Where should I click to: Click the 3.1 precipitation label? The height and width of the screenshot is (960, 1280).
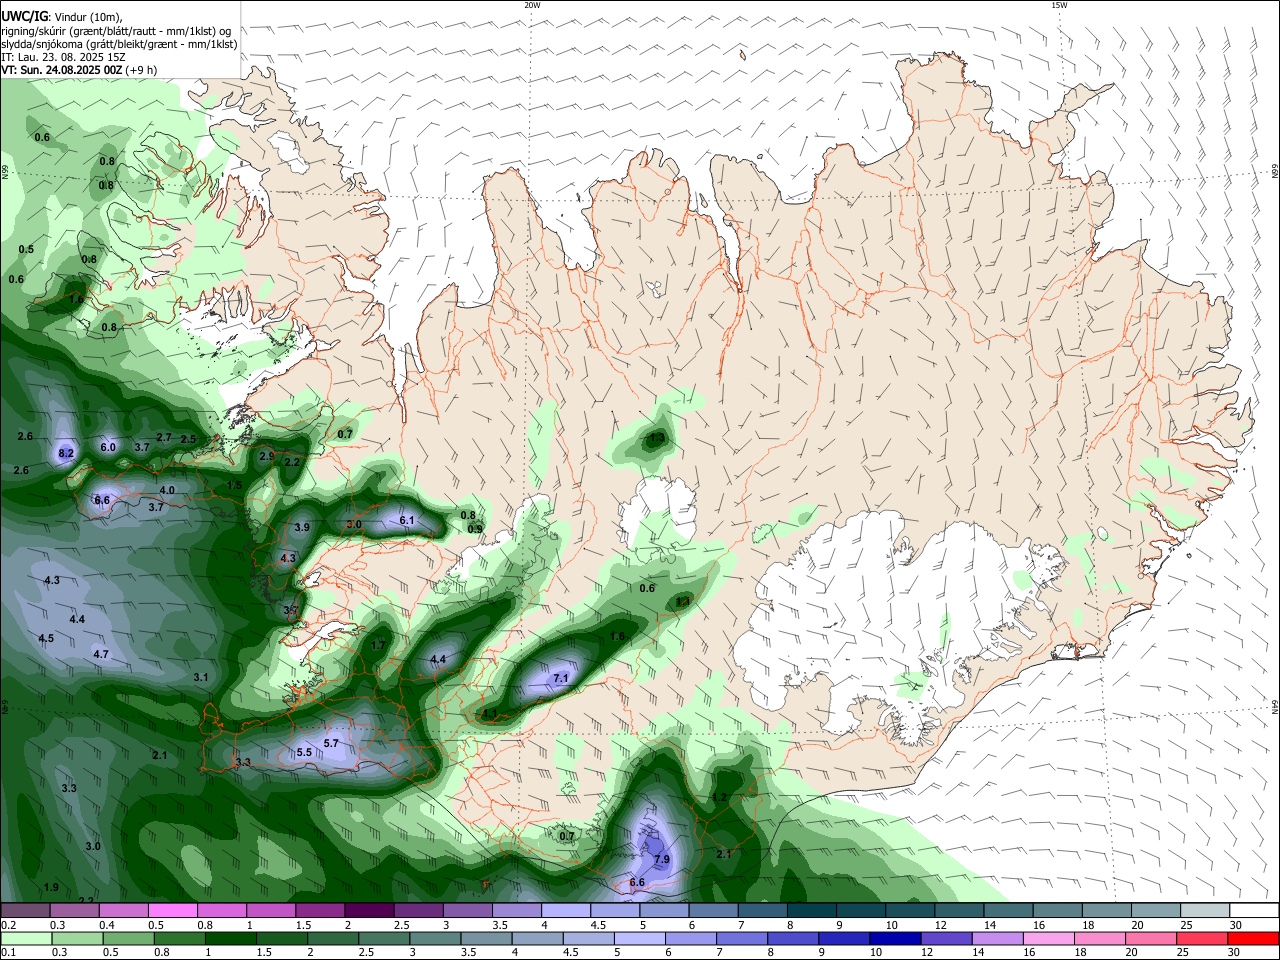[x=201, y=677]
